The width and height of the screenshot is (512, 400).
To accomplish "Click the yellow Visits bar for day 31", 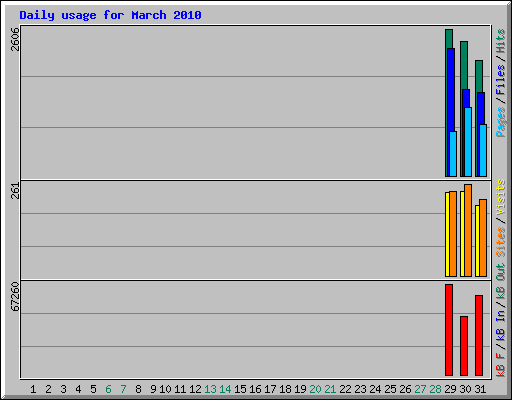I will 477,241.
